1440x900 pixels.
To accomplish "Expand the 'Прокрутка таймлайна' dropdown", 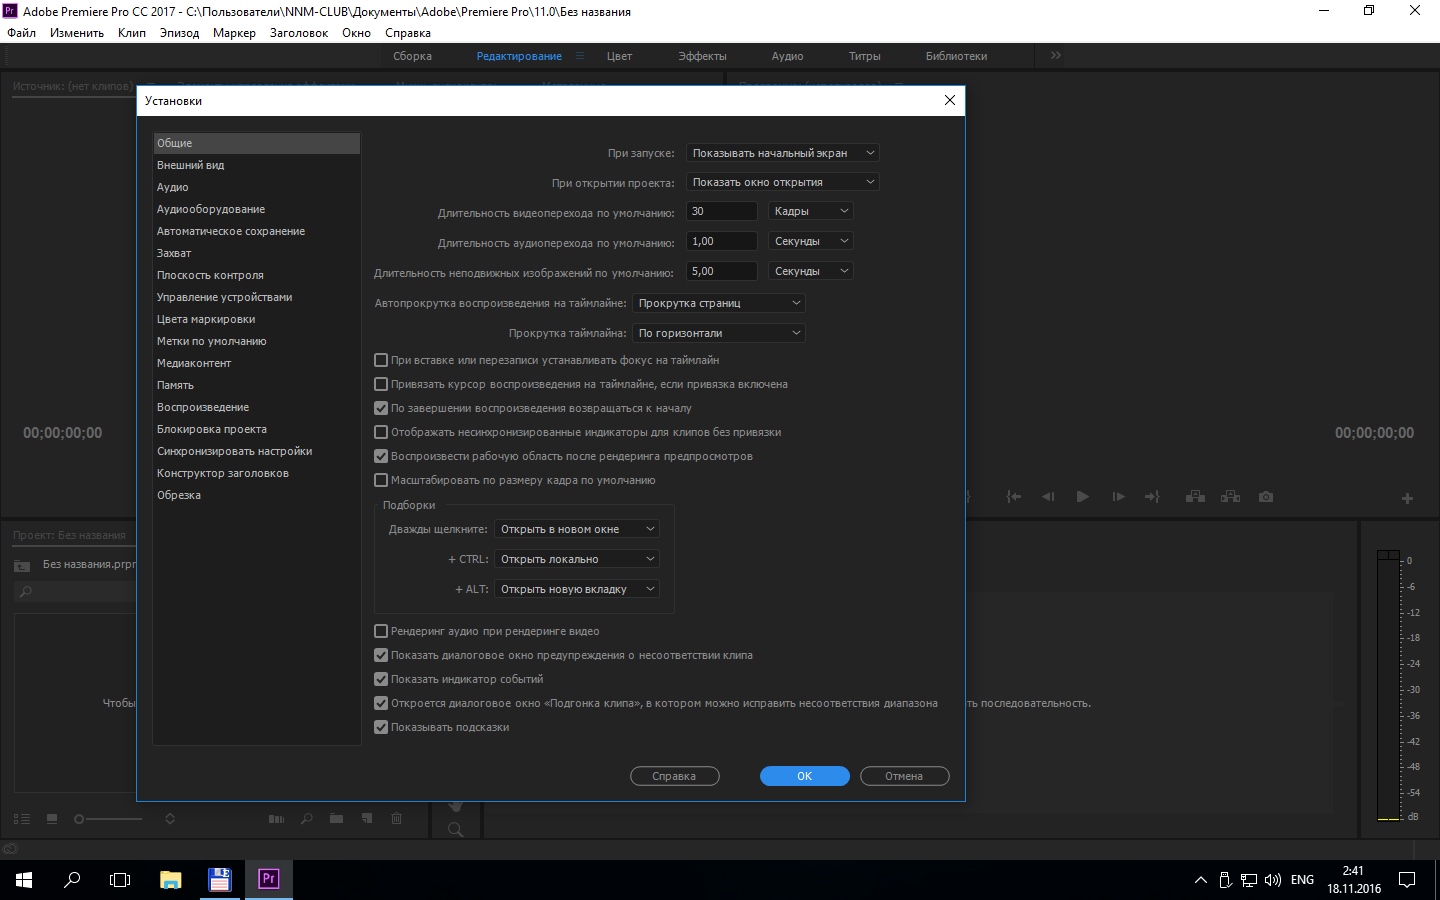I will pos(719,333).
